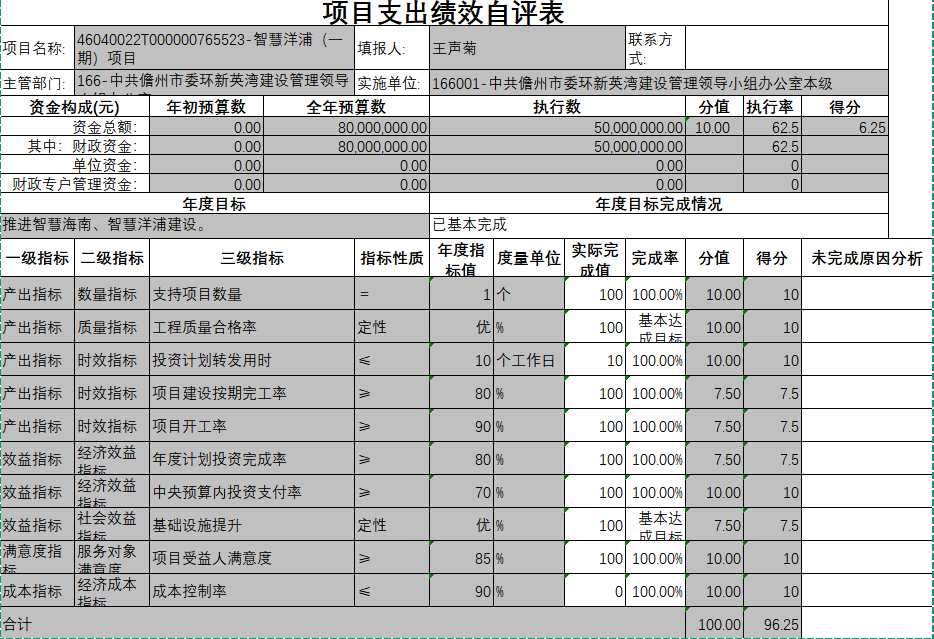
Task: Click the 成本控制率 actual value cell showing 0
Action: (x=594, y=591)
